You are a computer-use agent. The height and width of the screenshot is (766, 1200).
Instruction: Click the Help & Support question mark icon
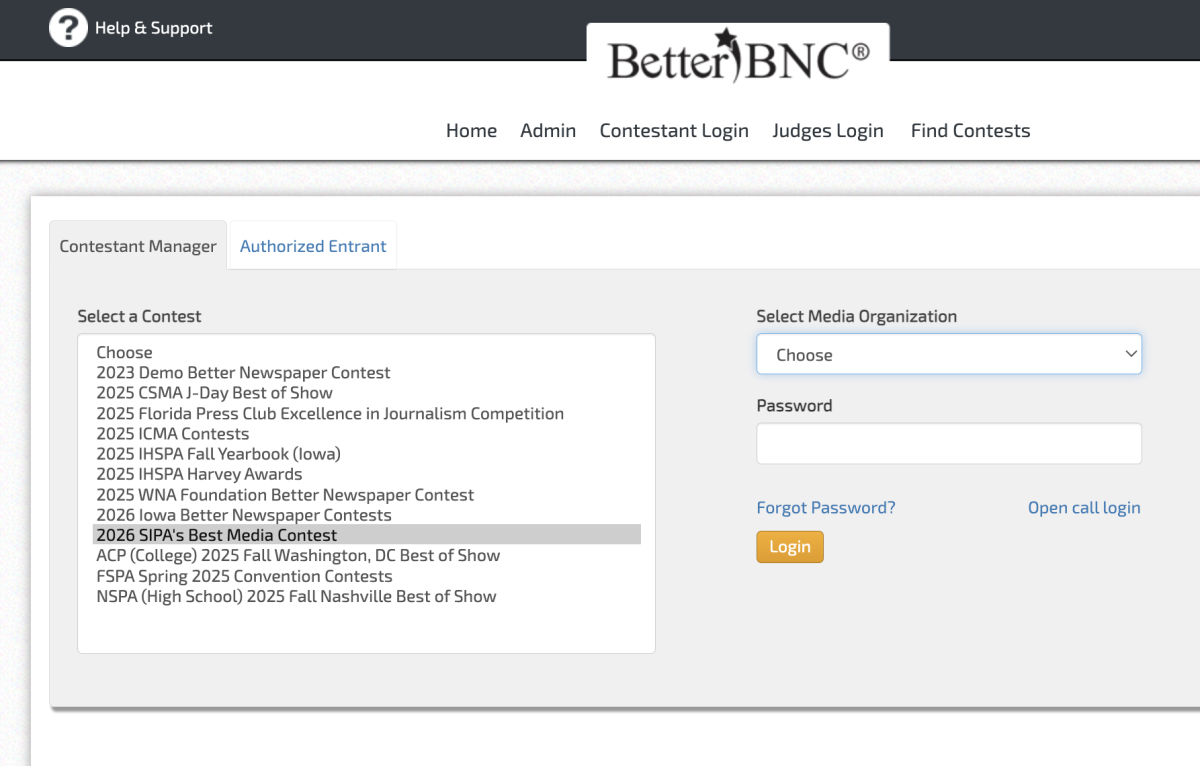(68, 27)
